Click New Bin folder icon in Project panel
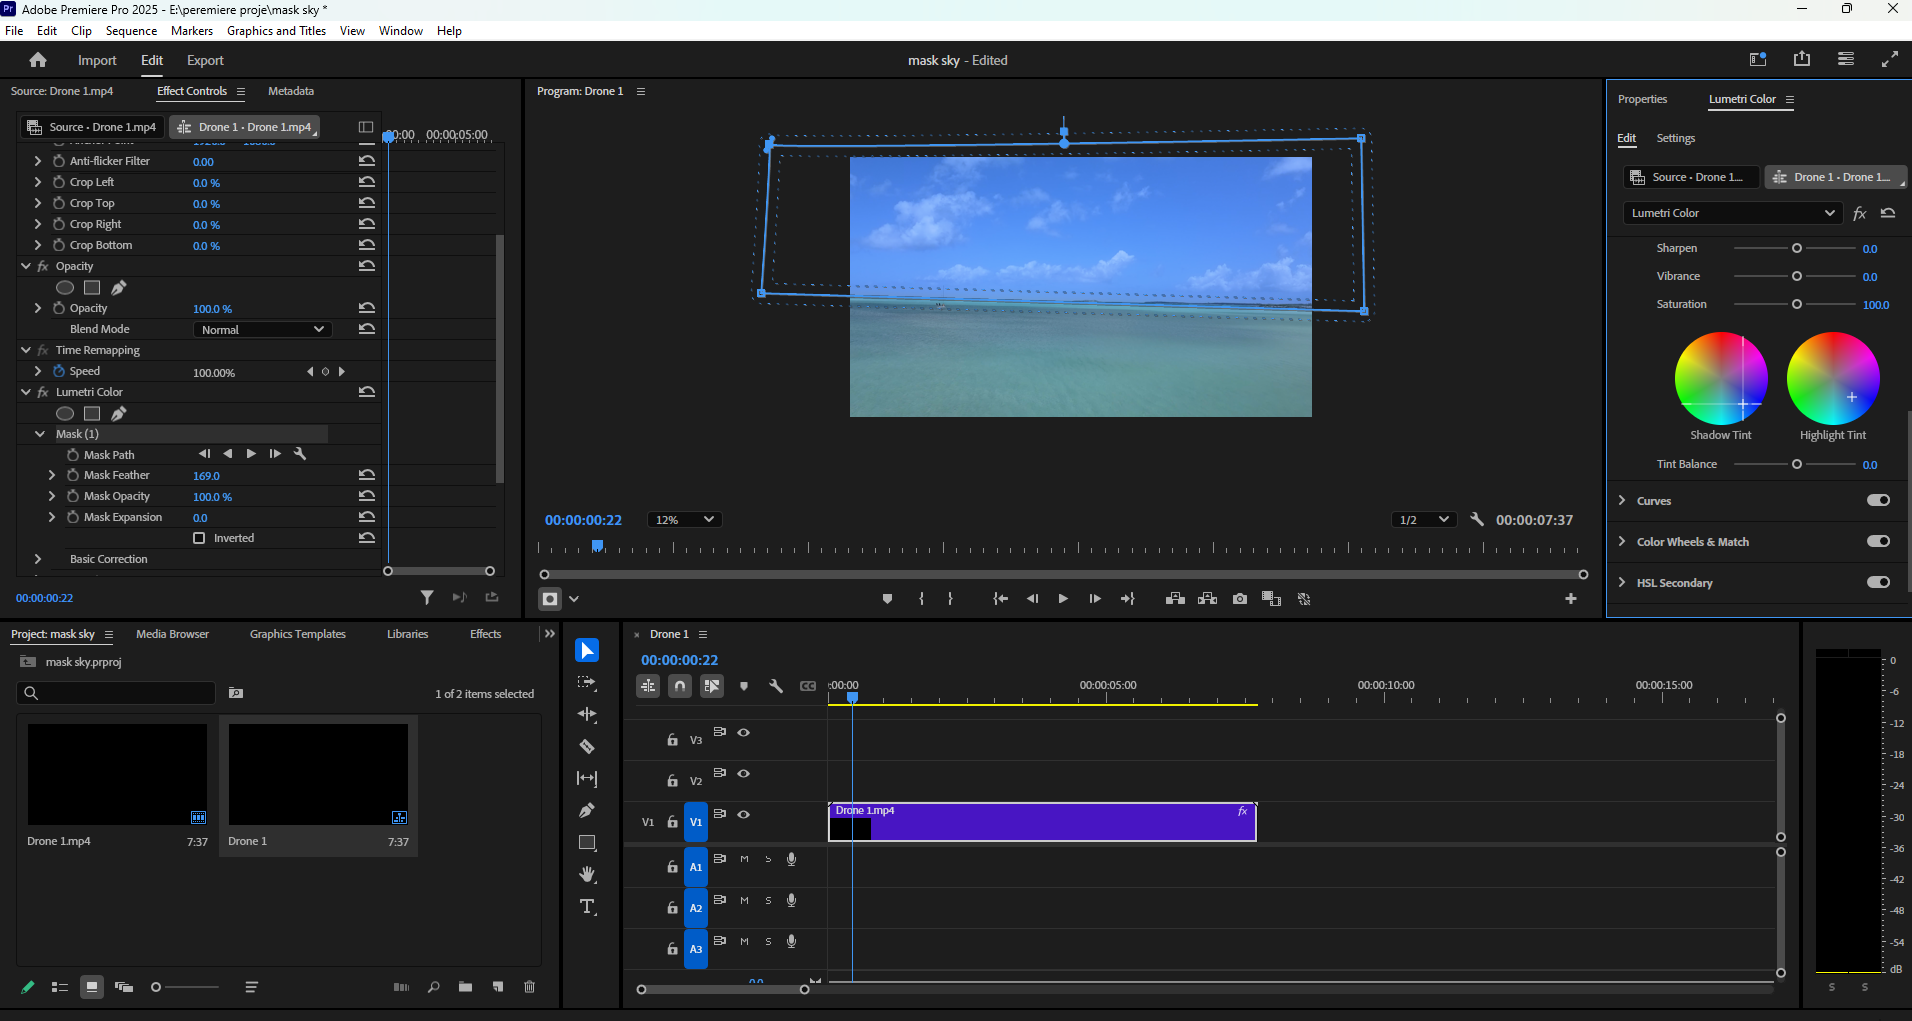Screen dimensions: 1912x1021 465,987
